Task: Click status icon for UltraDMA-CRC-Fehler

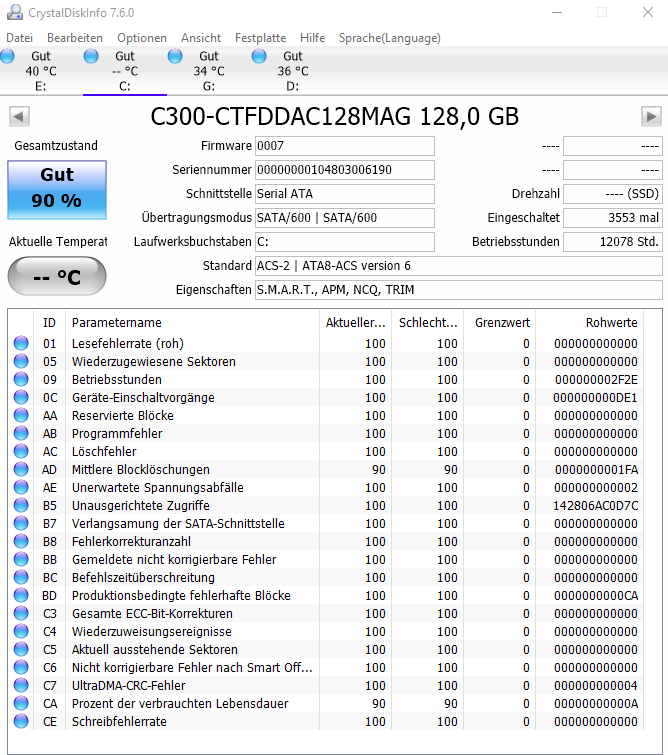Action: point(21,685)
